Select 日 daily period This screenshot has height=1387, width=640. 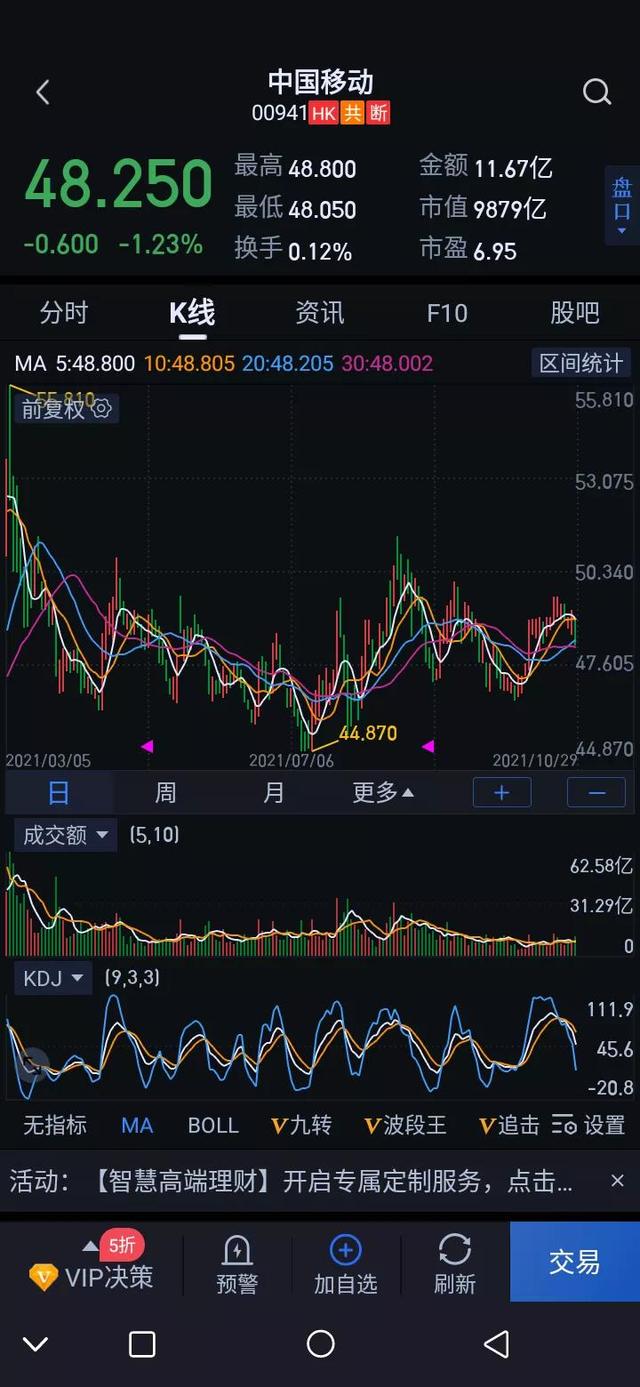pos(59,793)
